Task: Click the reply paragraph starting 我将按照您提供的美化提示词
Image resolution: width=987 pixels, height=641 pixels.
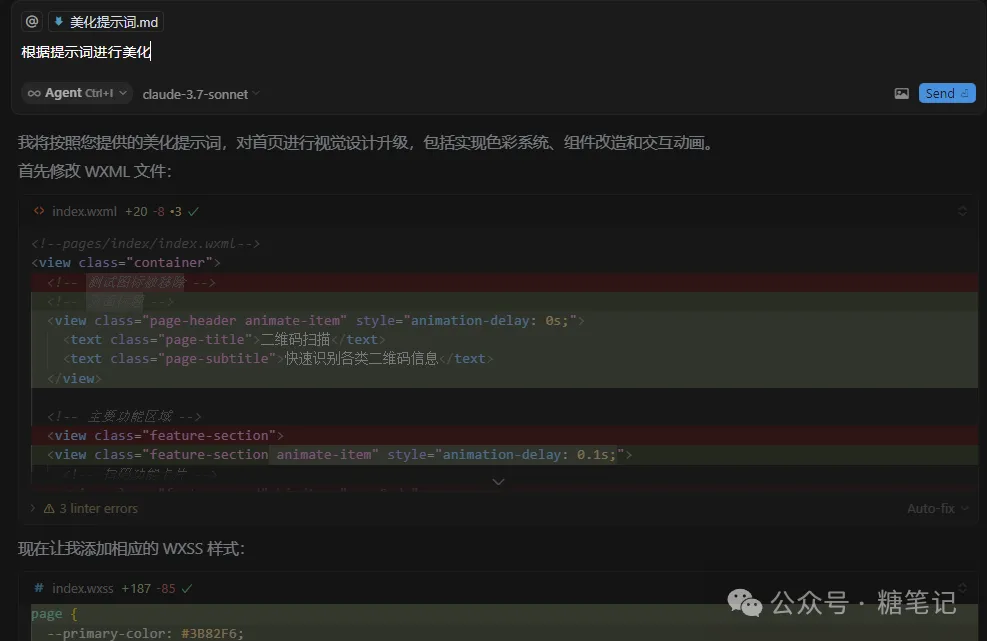Action: pyautogui.click(x=368, y=143)
